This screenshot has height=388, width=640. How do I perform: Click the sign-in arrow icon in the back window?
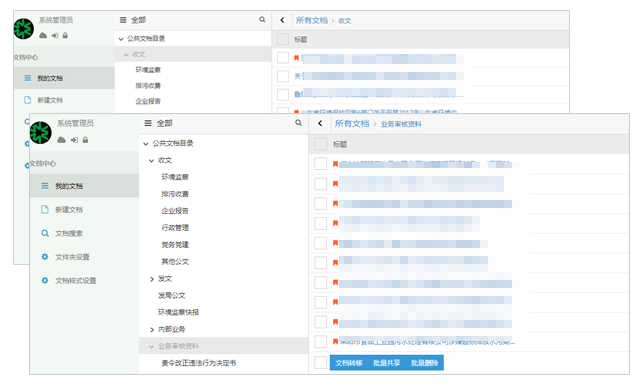55,35
